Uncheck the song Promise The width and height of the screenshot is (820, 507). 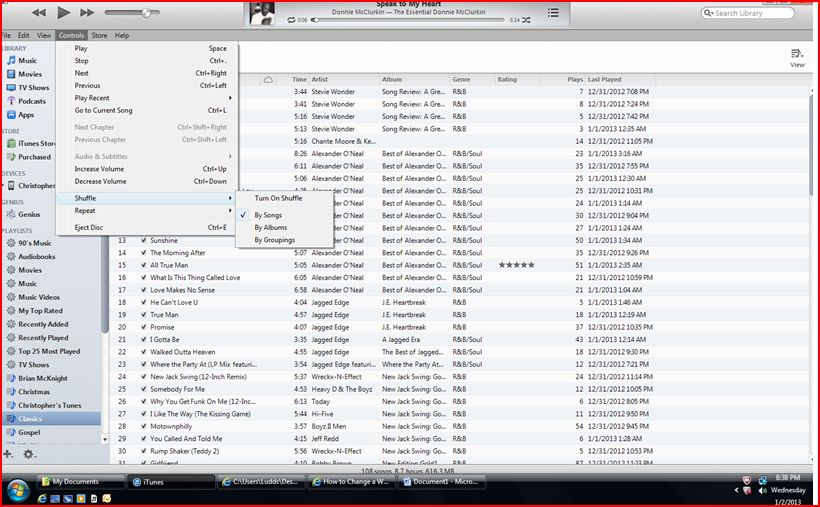(x=143, y=327)
